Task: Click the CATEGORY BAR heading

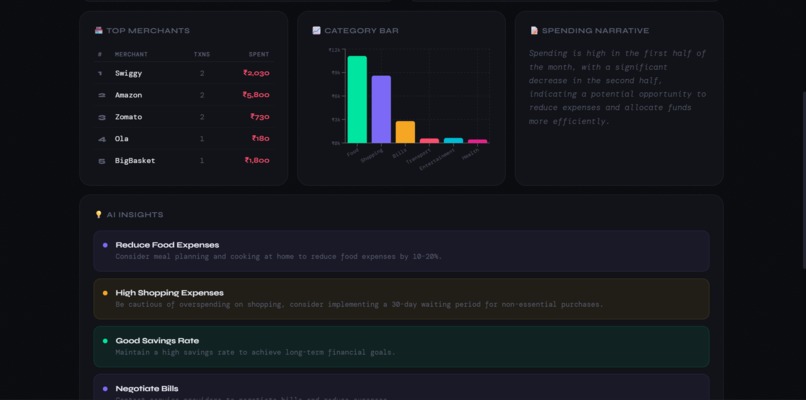Action: click(x=361, y=31)
